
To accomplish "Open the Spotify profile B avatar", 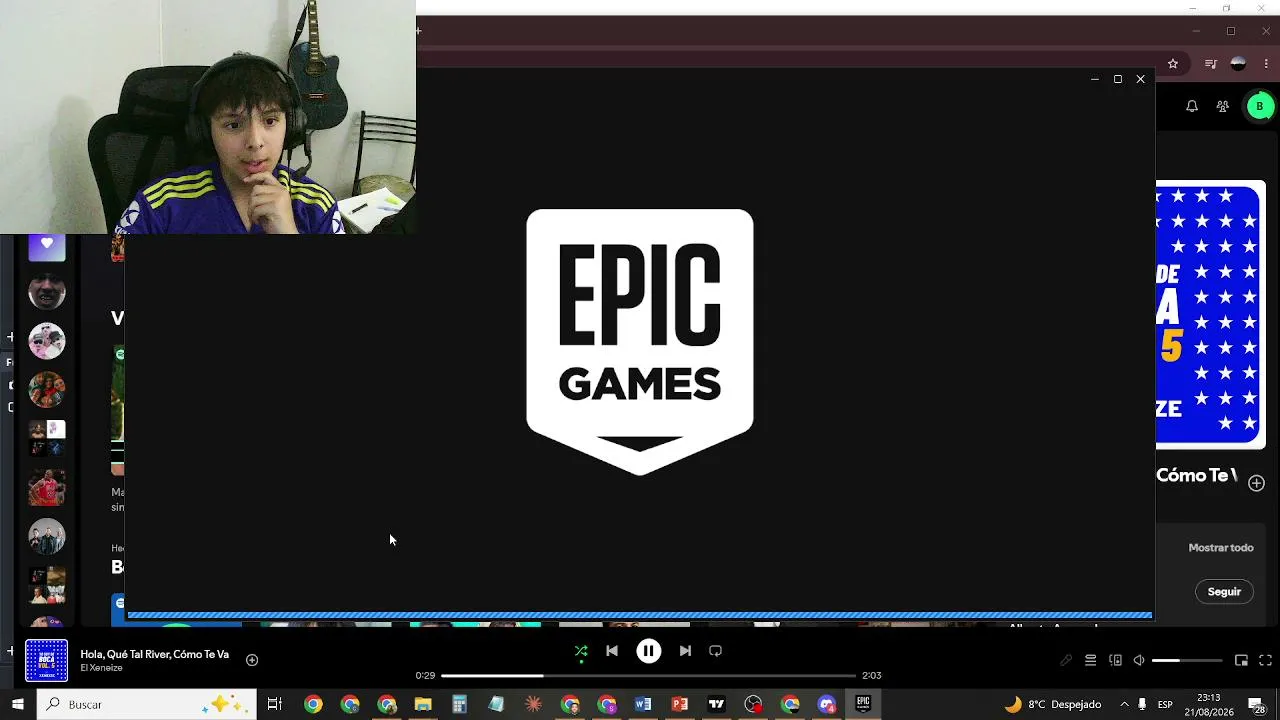I will click(x=1259, y=106).
